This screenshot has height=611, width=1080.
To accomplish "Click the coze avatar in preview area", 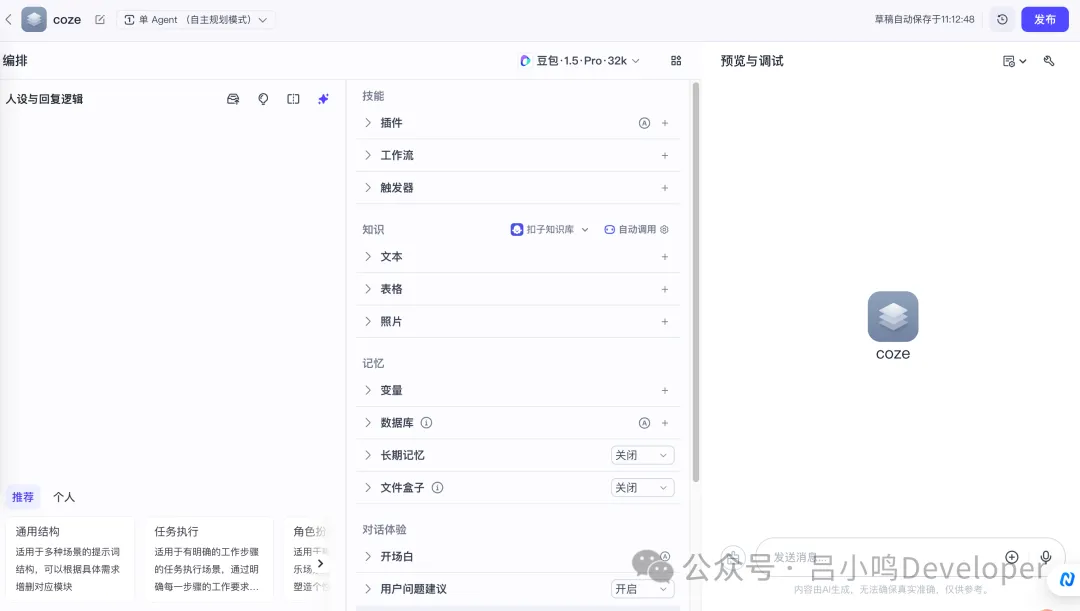I will (x=893, y=316).
